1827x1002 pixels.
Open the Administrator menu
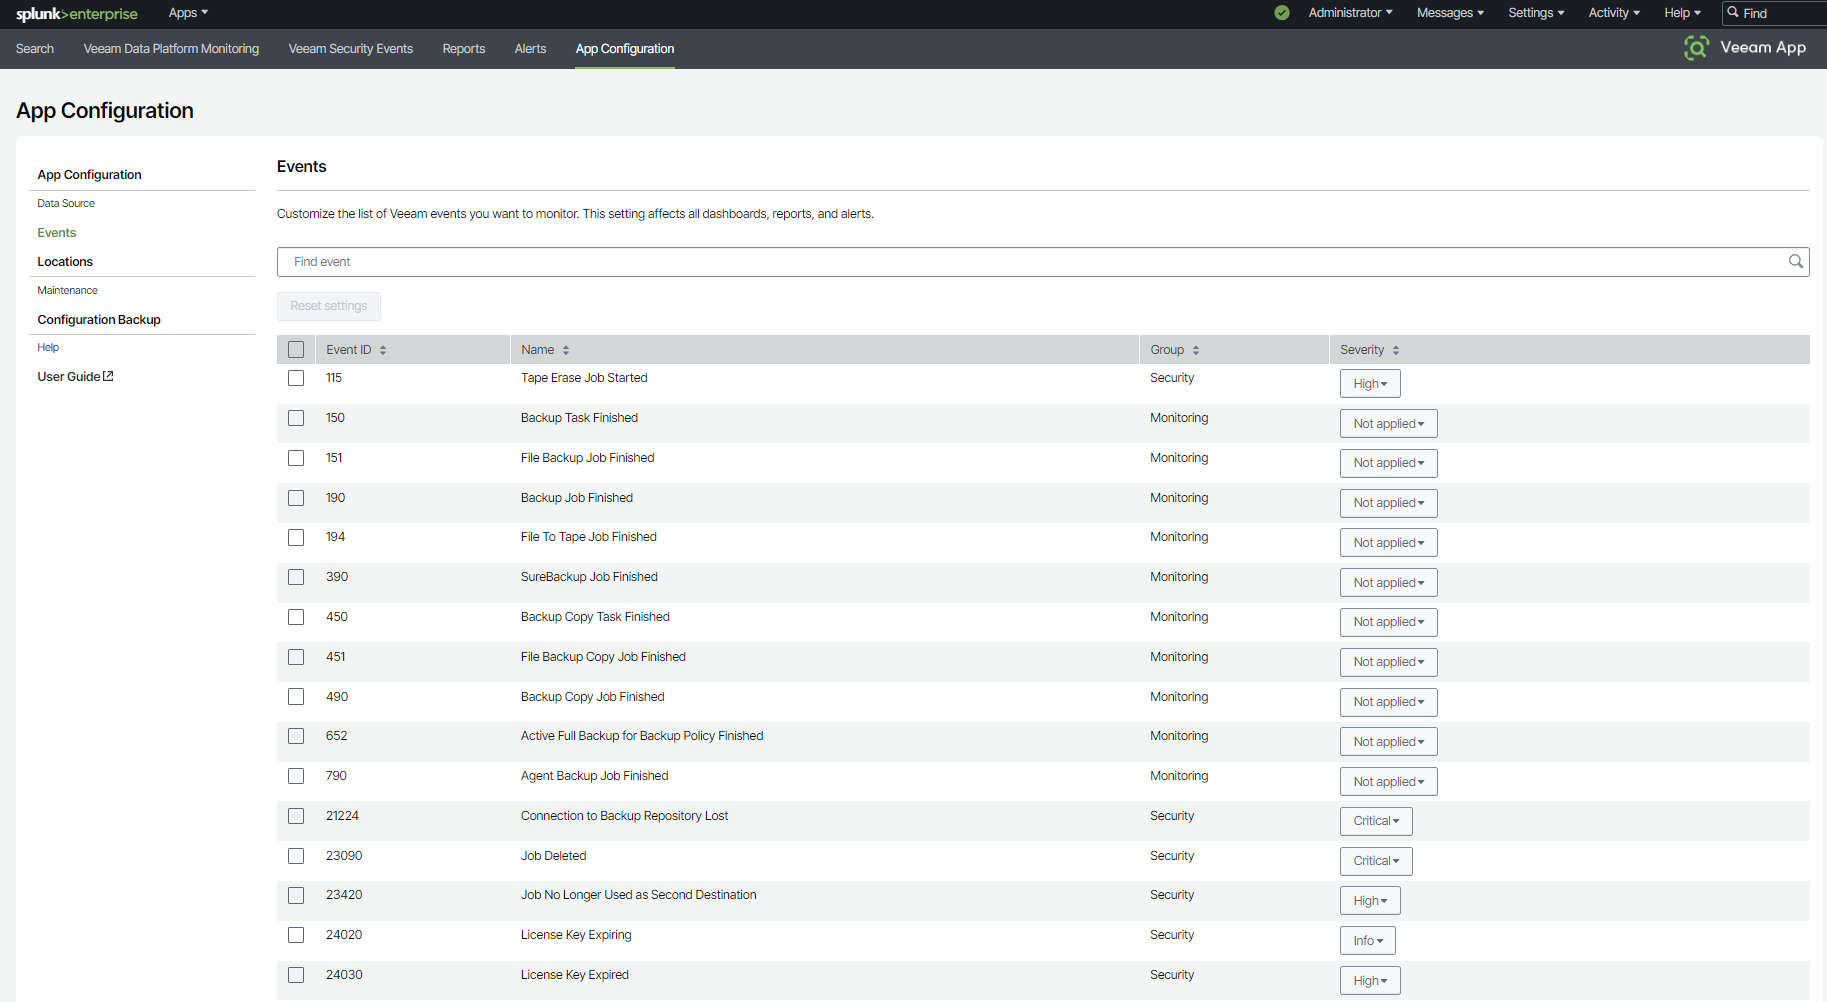[1350, 13]
